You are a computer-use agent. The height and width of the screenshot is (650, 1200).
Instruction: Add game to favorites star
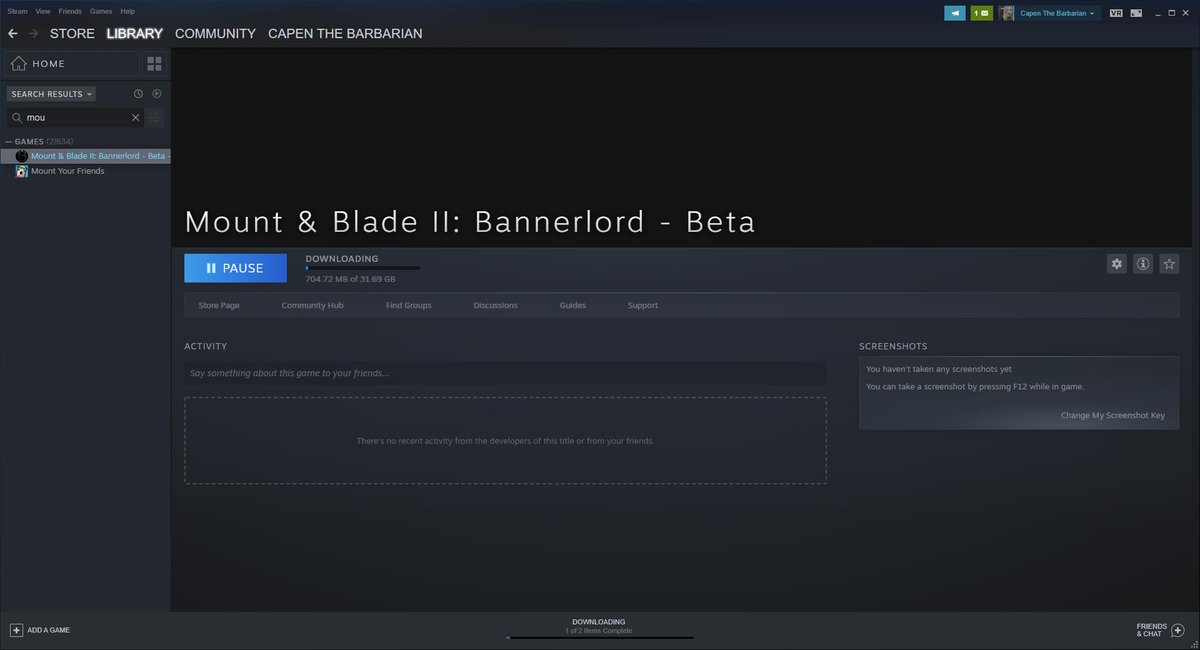click(1169, 264)
